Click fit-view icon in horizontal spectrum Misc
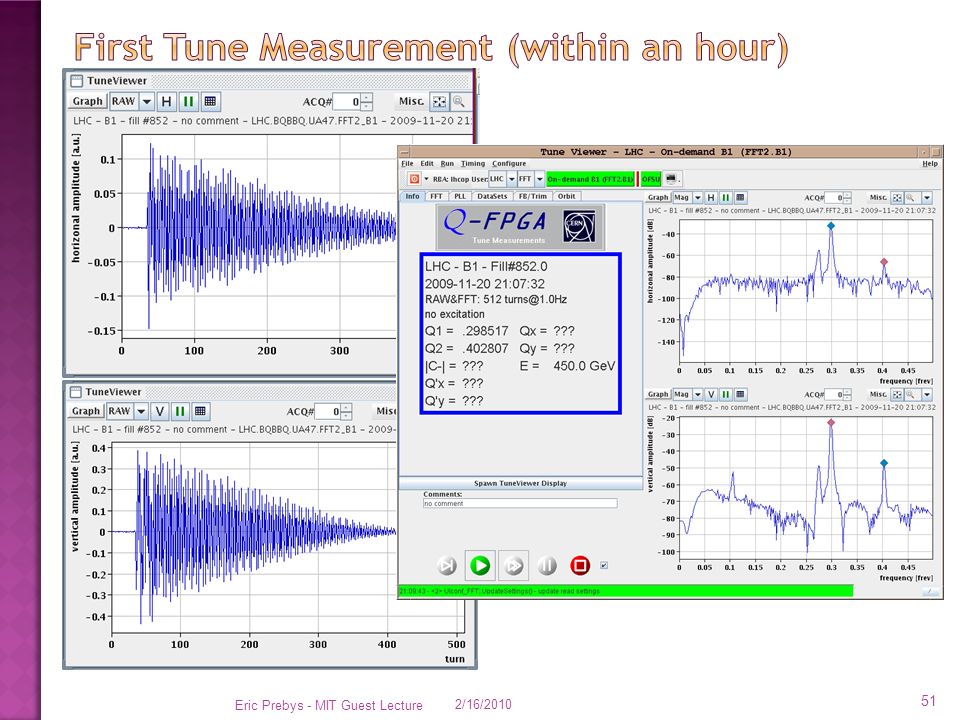 coord(897,198)
